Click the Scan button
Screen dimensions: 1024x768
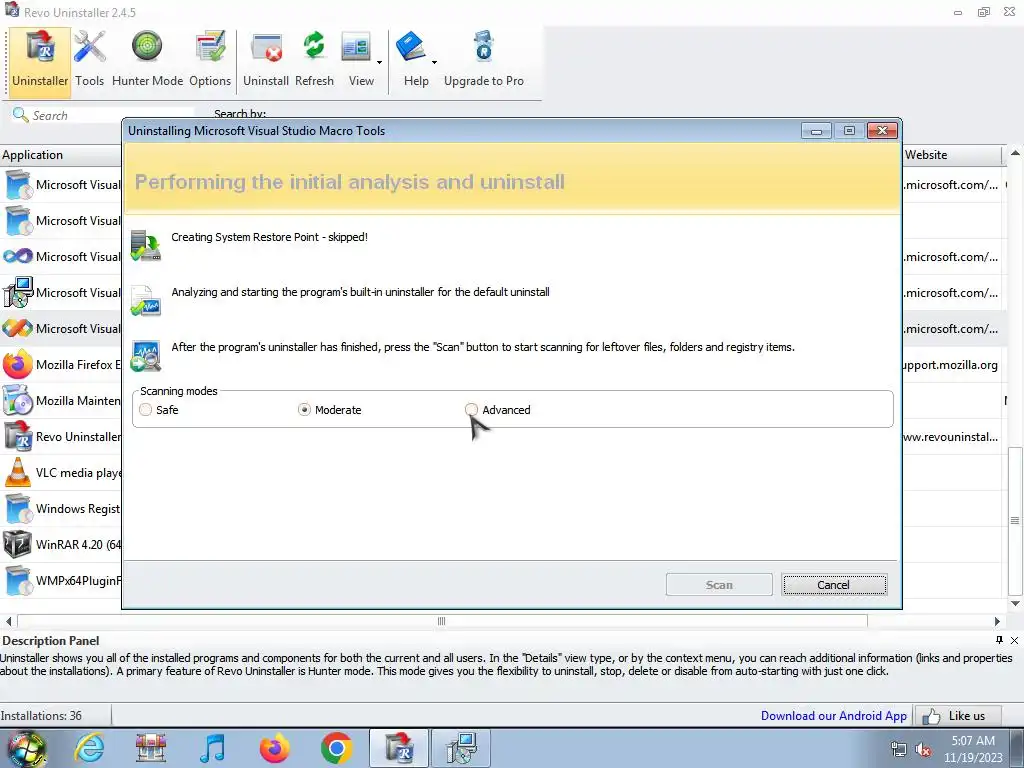719,584
